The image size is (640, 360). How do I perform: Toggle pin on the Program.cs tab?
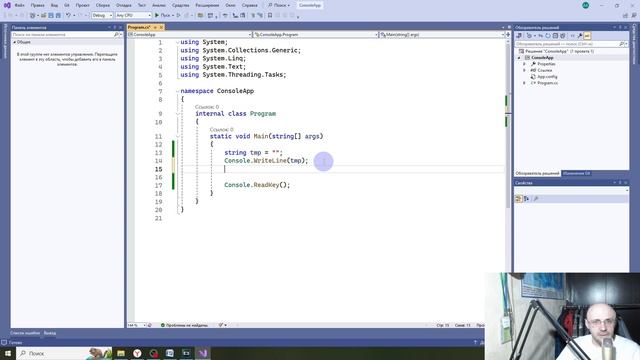click(155, 27)
